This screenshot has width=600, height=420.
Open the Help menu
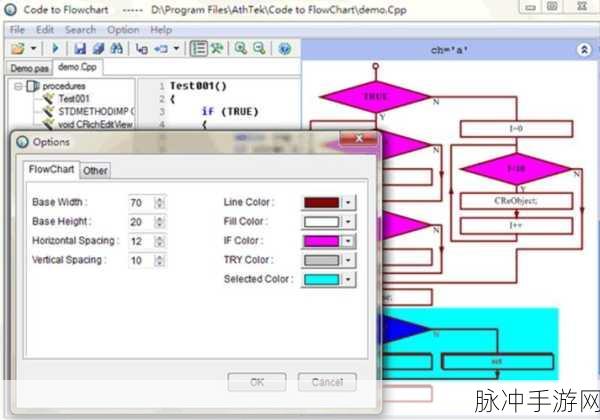(x=161, y=30)
